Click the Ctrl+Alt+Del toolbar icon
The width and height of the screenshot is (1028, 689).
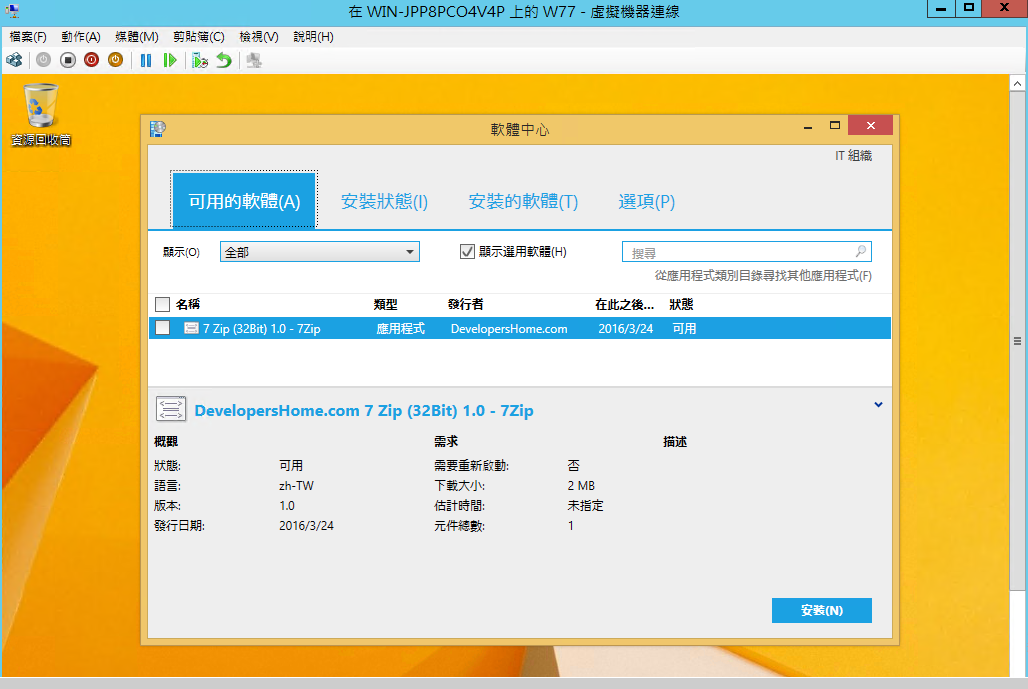(x=14, y=60)
